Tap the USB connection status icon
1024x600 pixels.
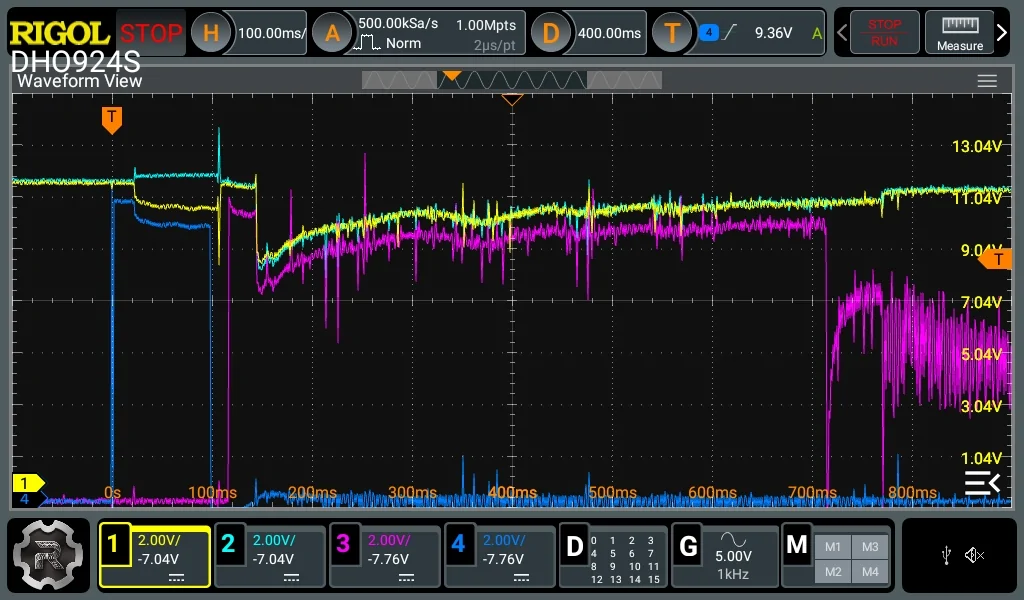946,556
